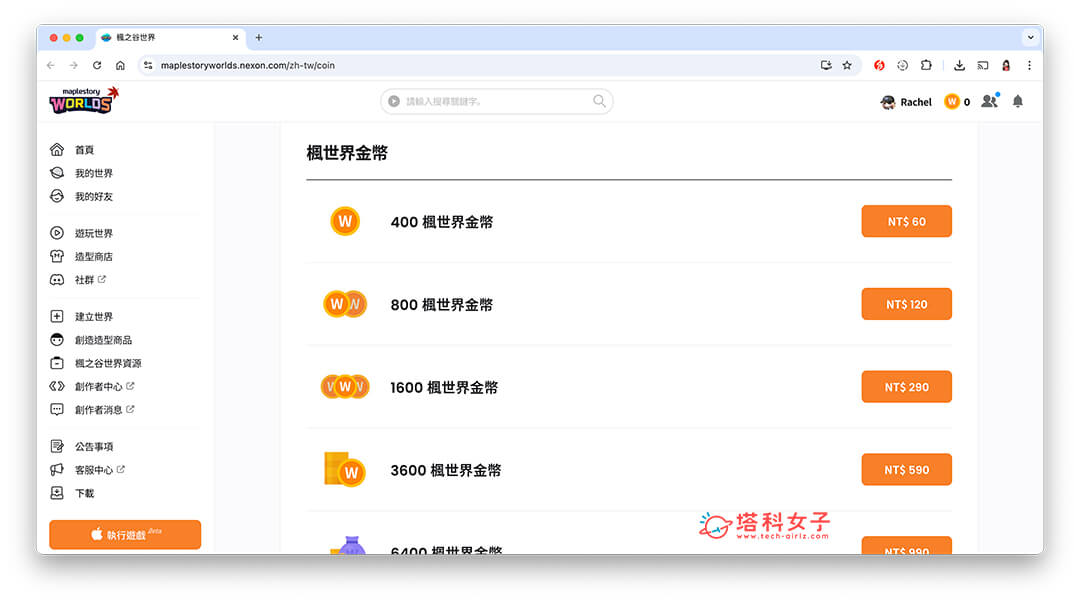Click the play icon in search box

coord(394,101)
